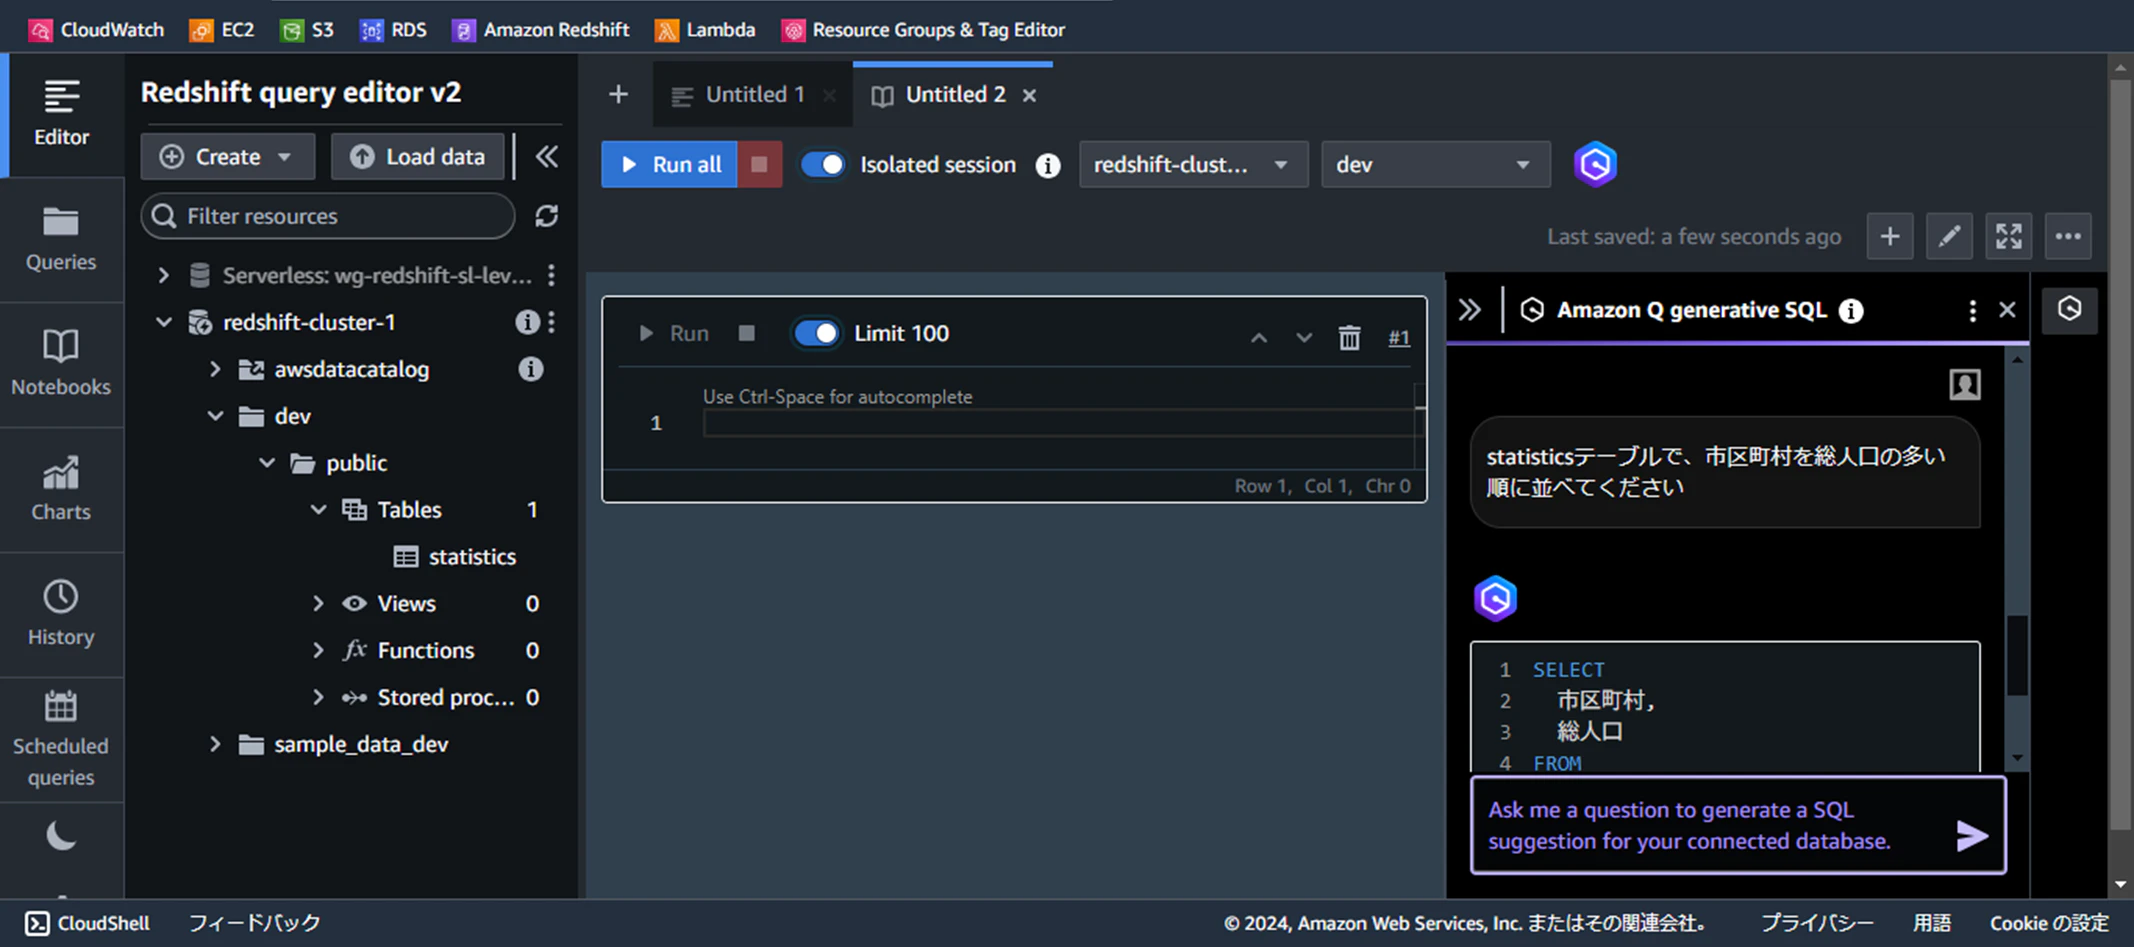Expand the Views node
The height and width of the screenshot is (947, 2134).
318,604
